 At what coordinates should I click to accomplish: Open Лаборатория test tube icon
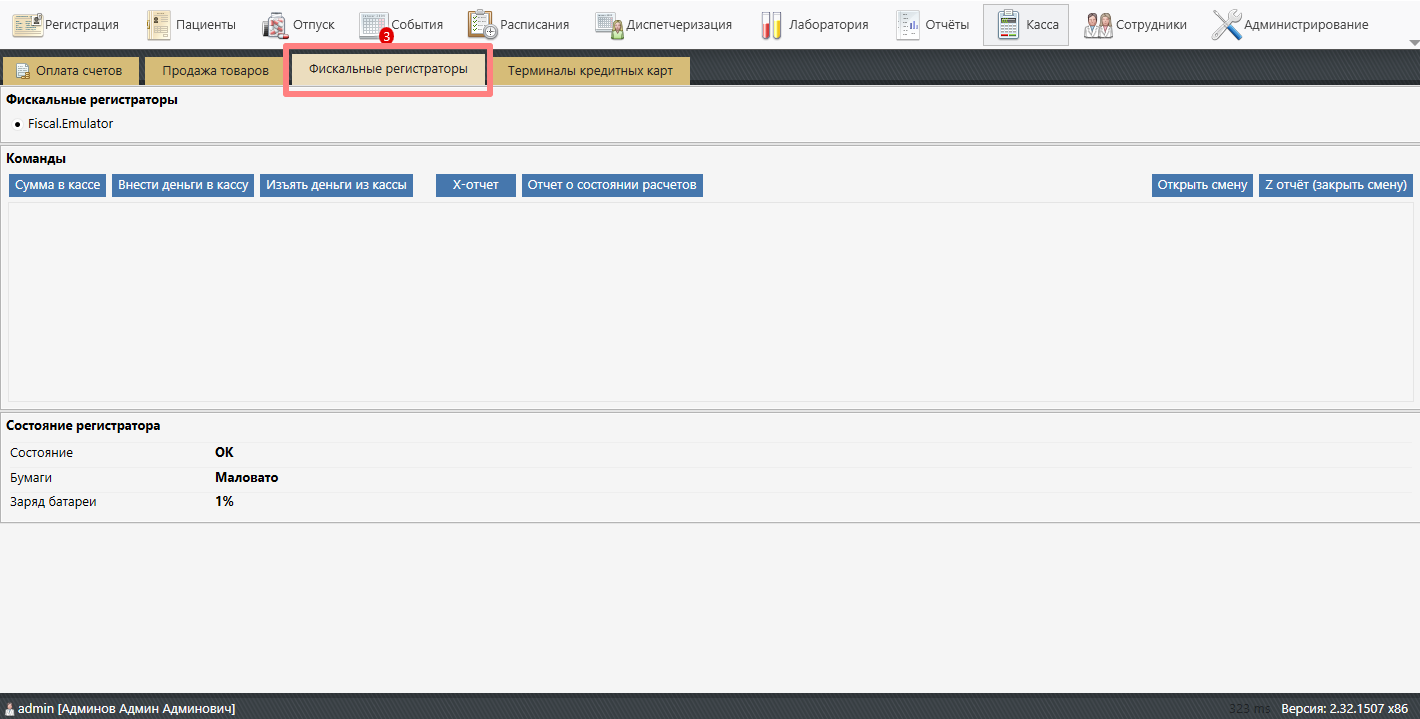(771, 25)
